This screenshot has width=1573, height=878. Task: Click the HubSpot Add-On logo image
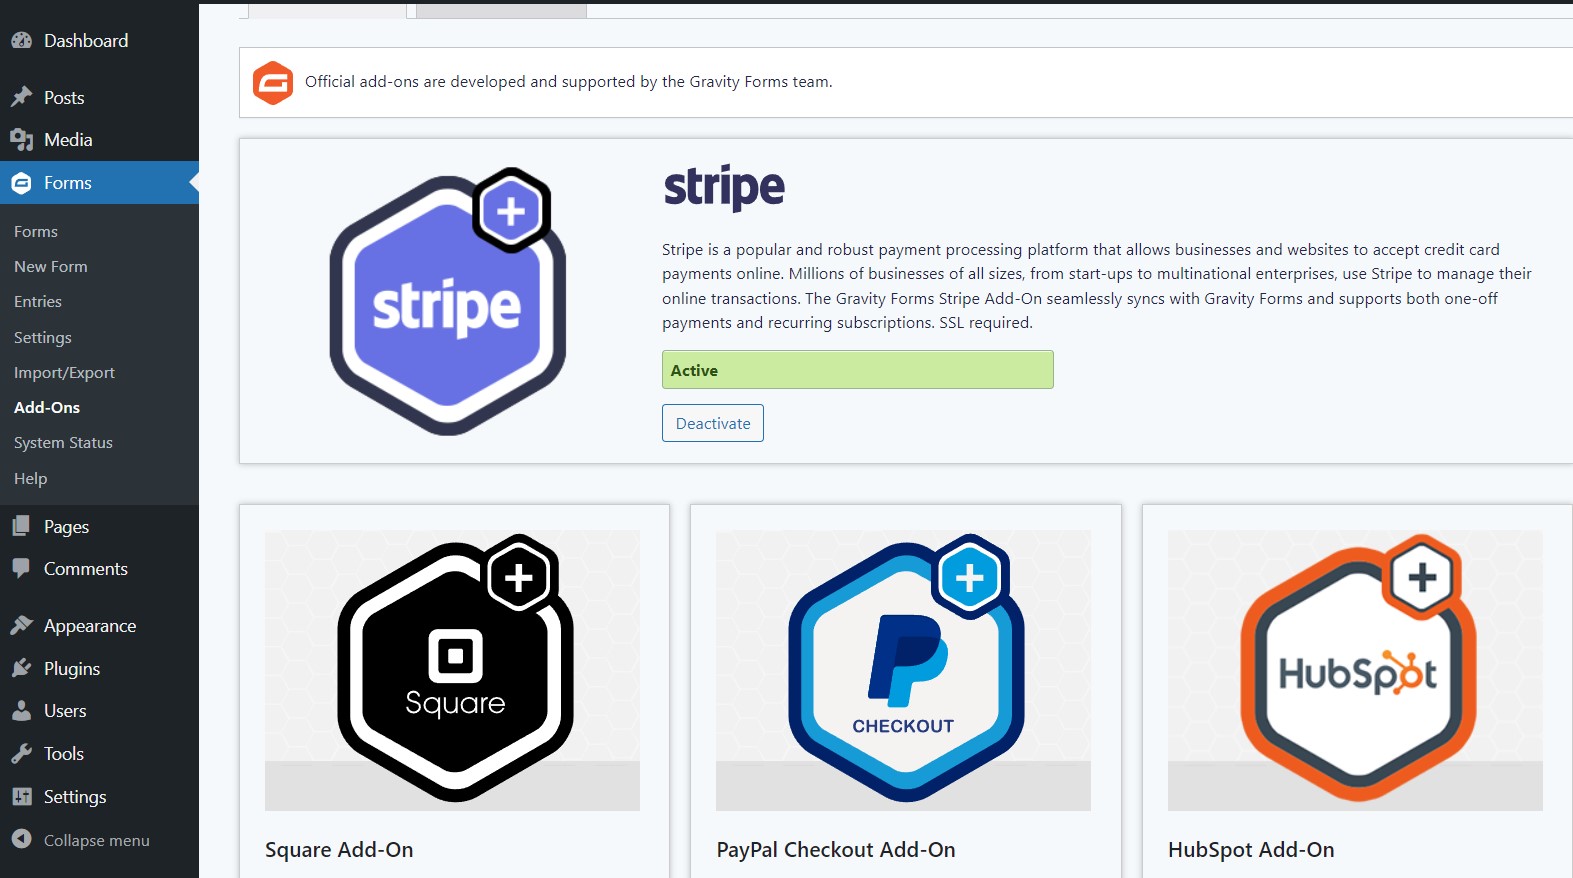coord(1355,669)
